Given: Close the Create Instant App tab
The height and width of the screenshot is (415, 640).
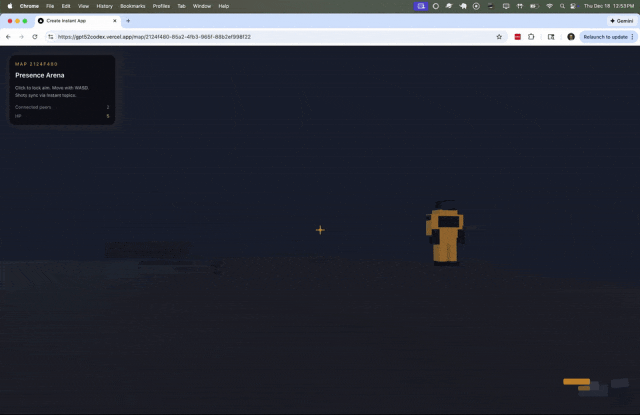Looking at the screenshot, I should [x=115, y=21].
